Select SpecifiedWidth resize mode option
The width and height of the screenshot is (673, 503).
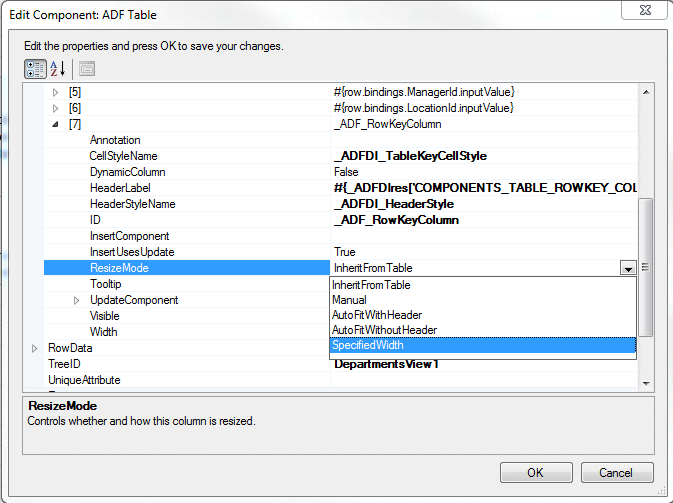pyautogui.click(x=483, y=345)
